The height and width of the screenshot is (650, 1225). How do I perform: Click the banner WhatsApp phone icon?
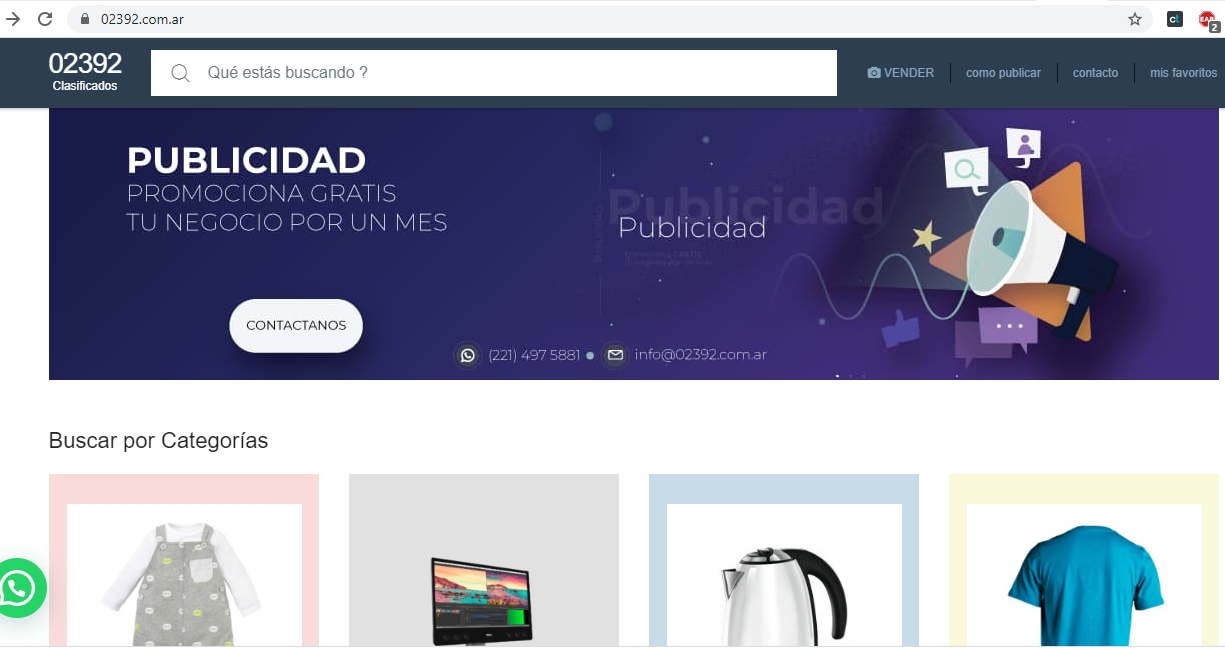[x=467, y=355]
